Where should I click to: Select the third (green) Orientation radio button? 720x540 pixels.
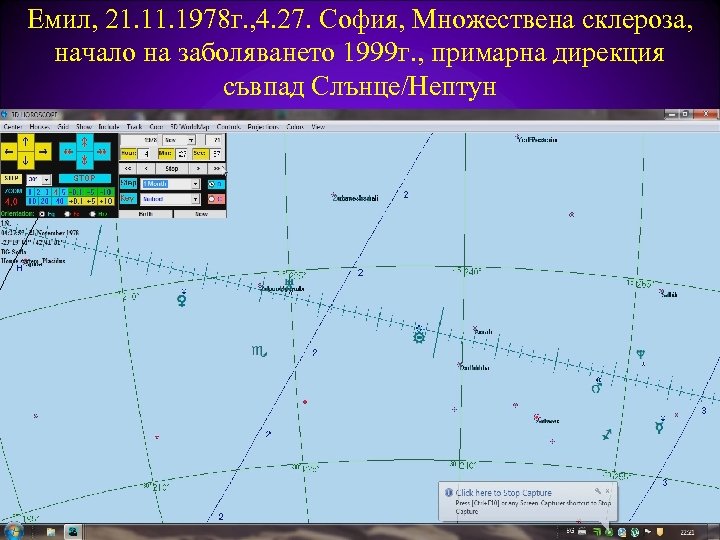coord(92,214)
